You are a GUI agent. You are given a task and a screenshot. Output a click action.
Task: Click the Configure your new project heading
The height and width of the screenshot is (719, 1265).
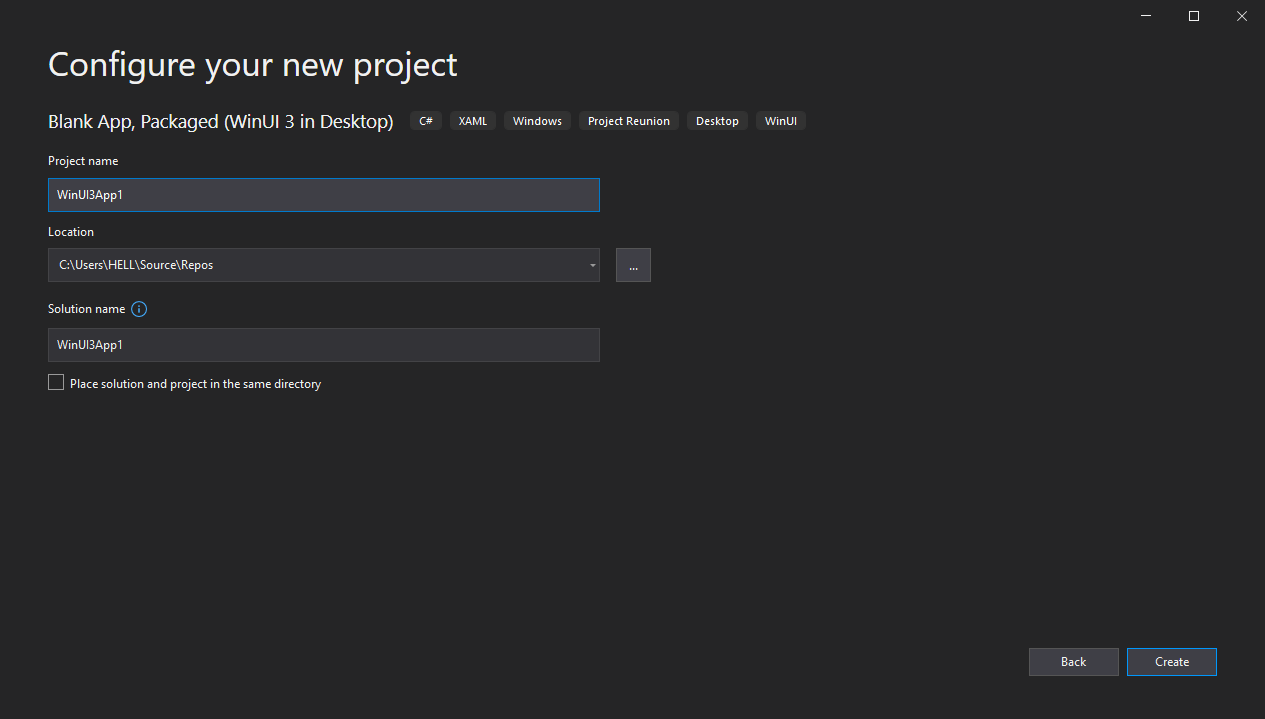(252, 64)
